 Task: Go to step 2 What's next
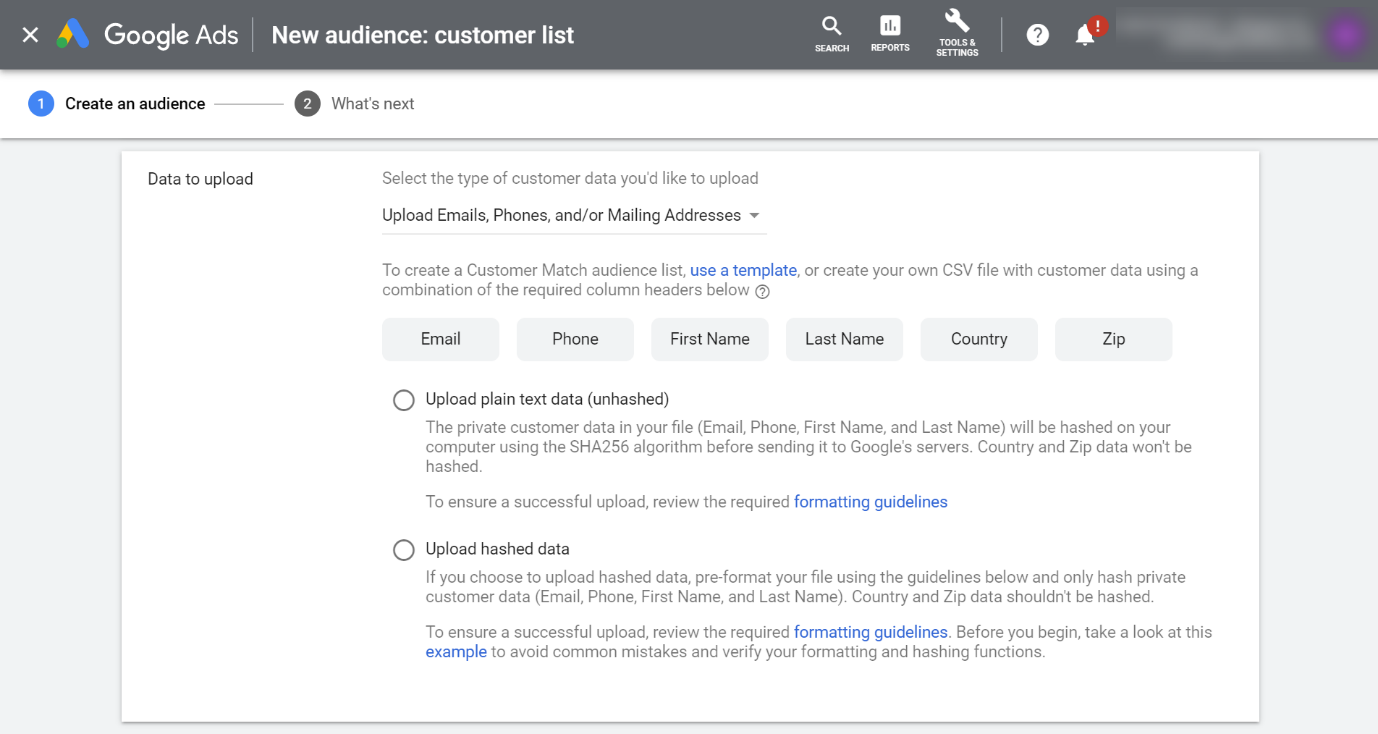click(x=355, y=104)
